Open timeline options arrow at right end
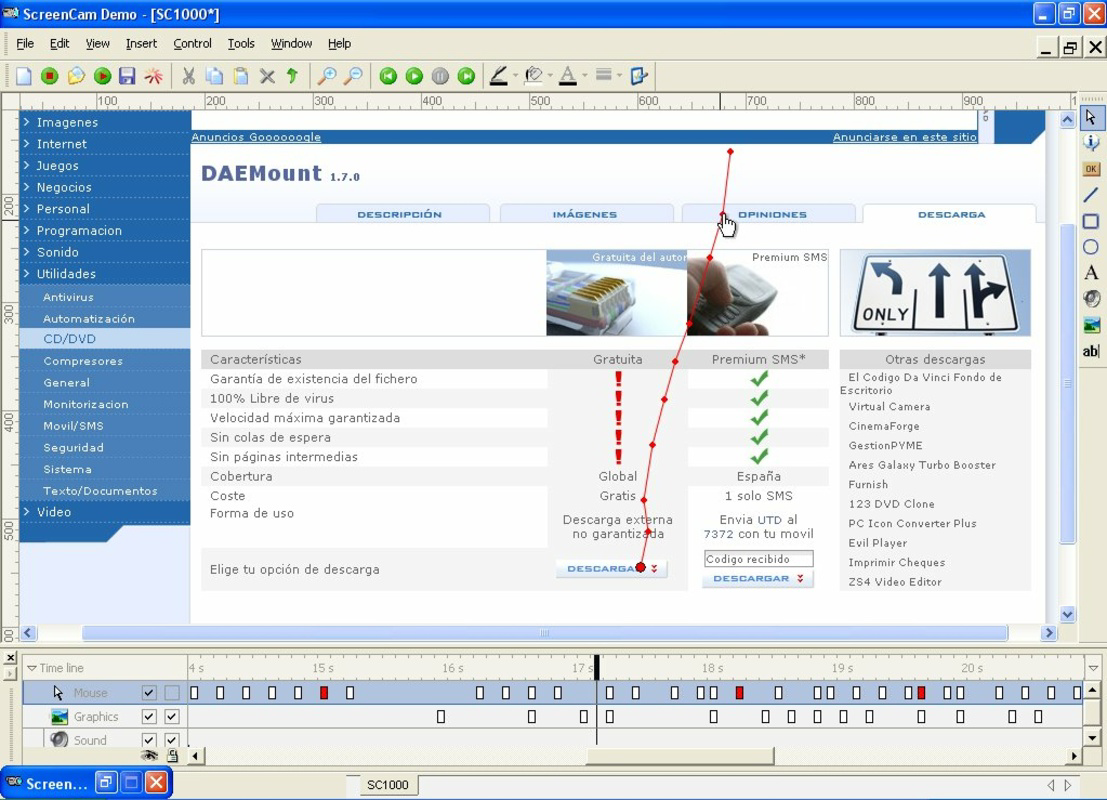 point(1094,668)
